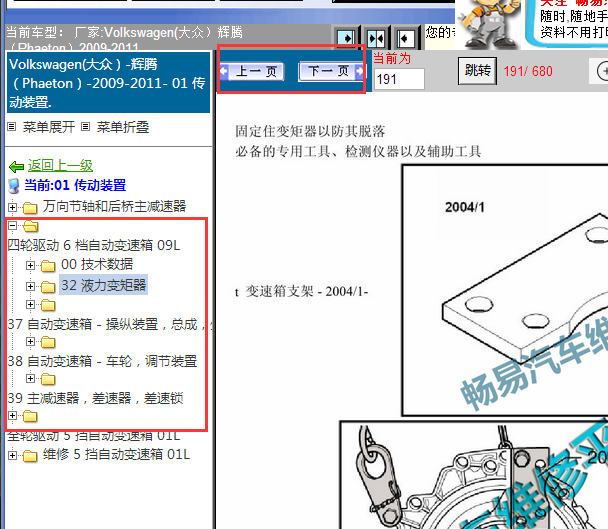Expand 38 自动变速箱 车轮 node

30,341
